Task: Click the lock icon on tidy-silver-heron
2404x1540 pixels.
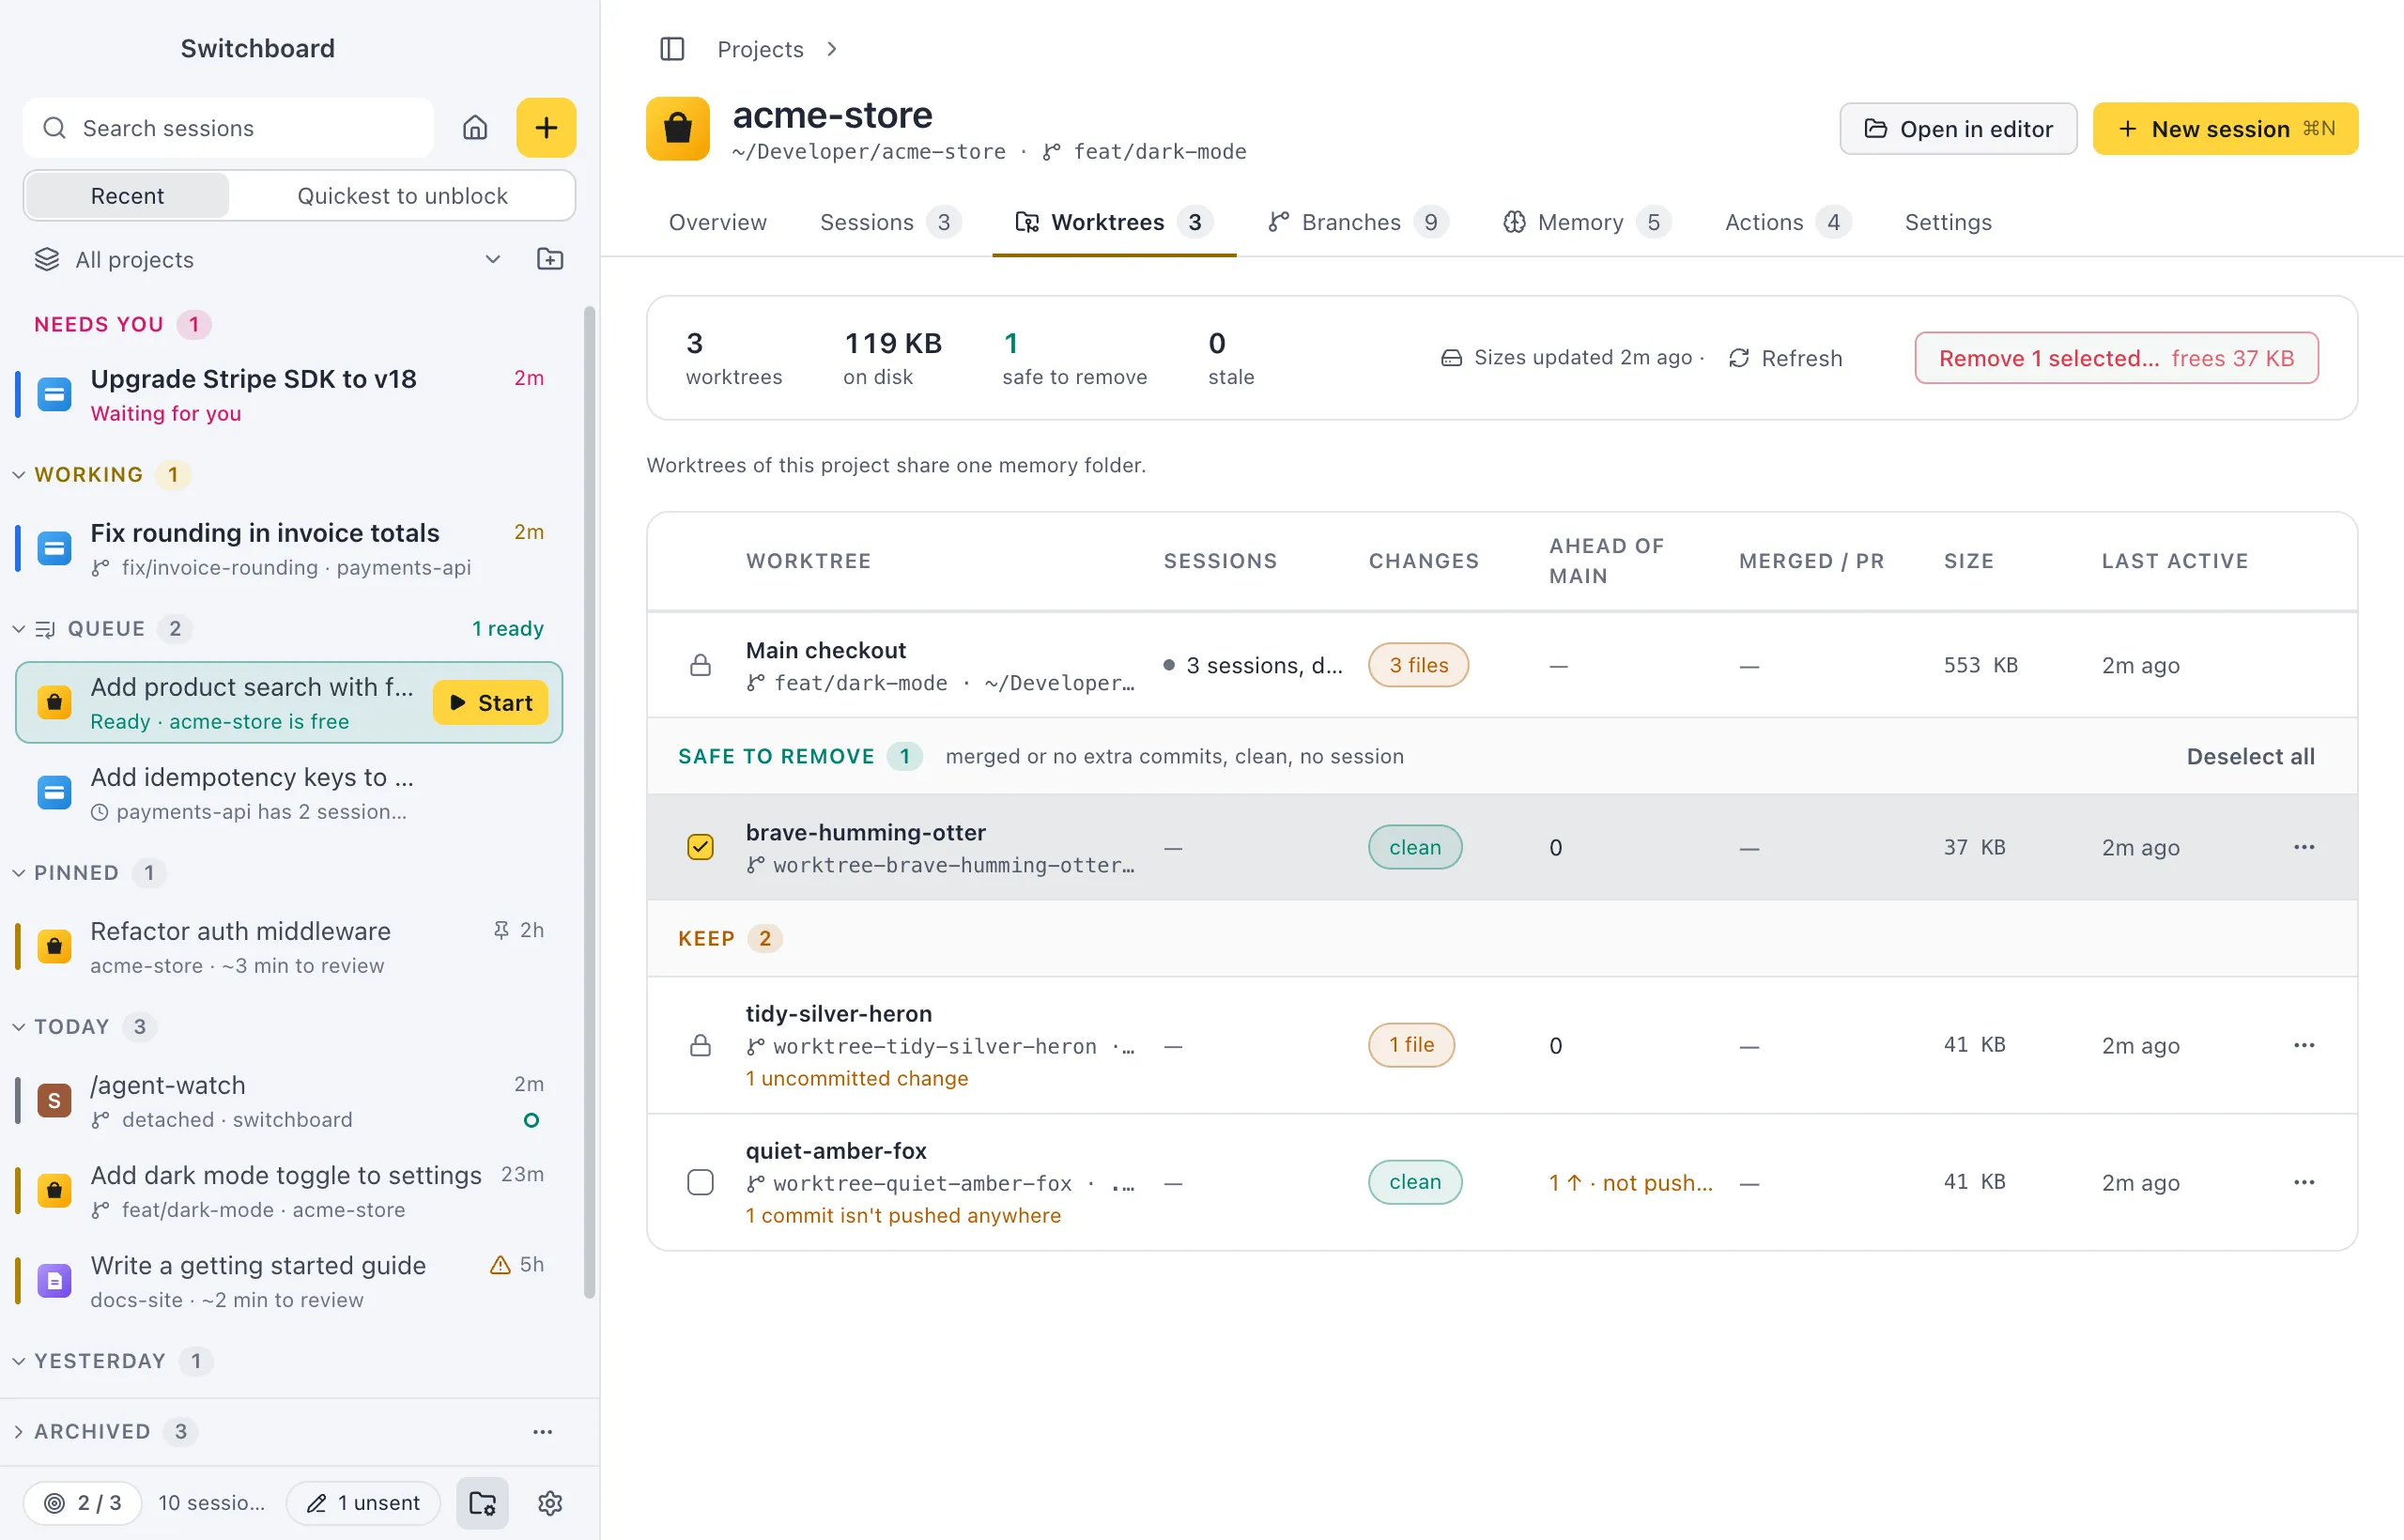Action: [x=700, y=1045]
